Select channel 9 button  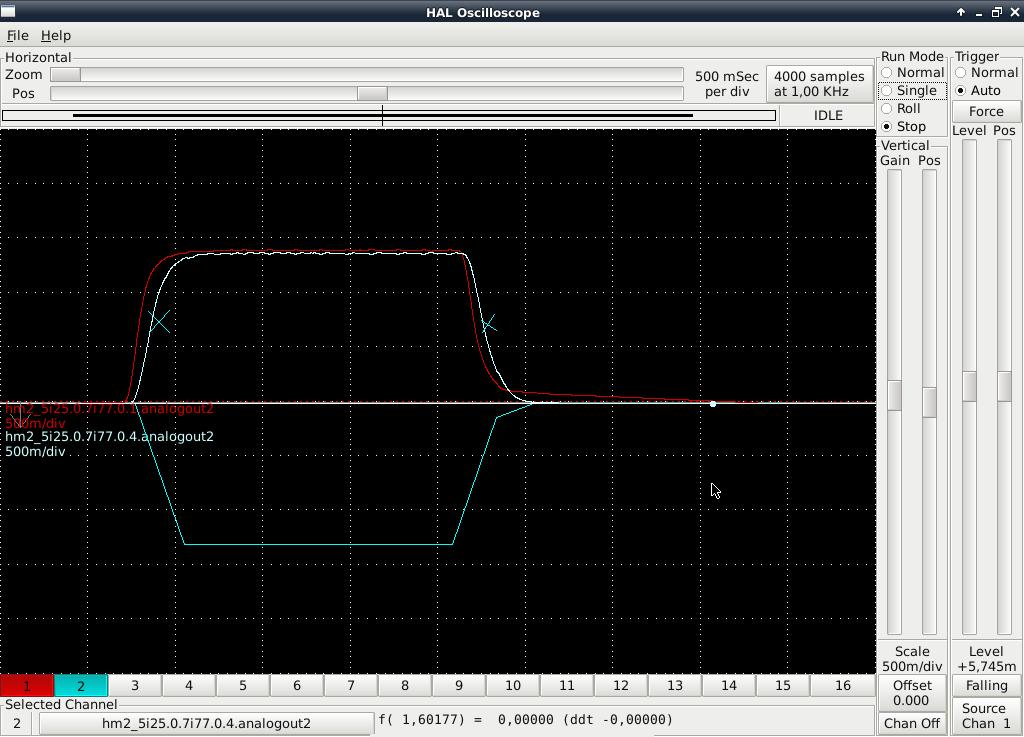pos(459,685)
